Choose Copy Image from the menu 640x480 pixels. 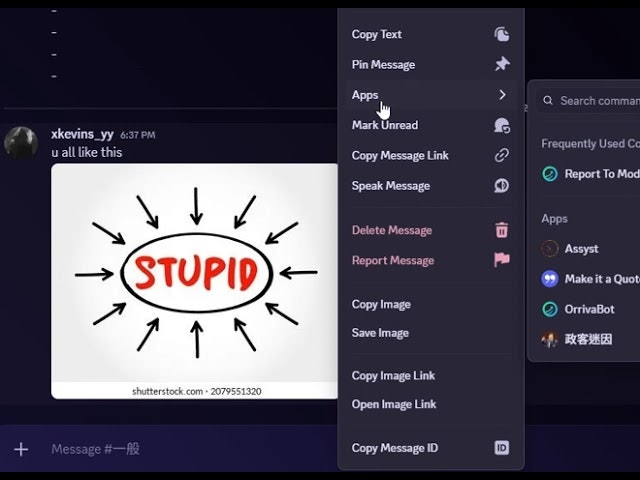point(431,304)
